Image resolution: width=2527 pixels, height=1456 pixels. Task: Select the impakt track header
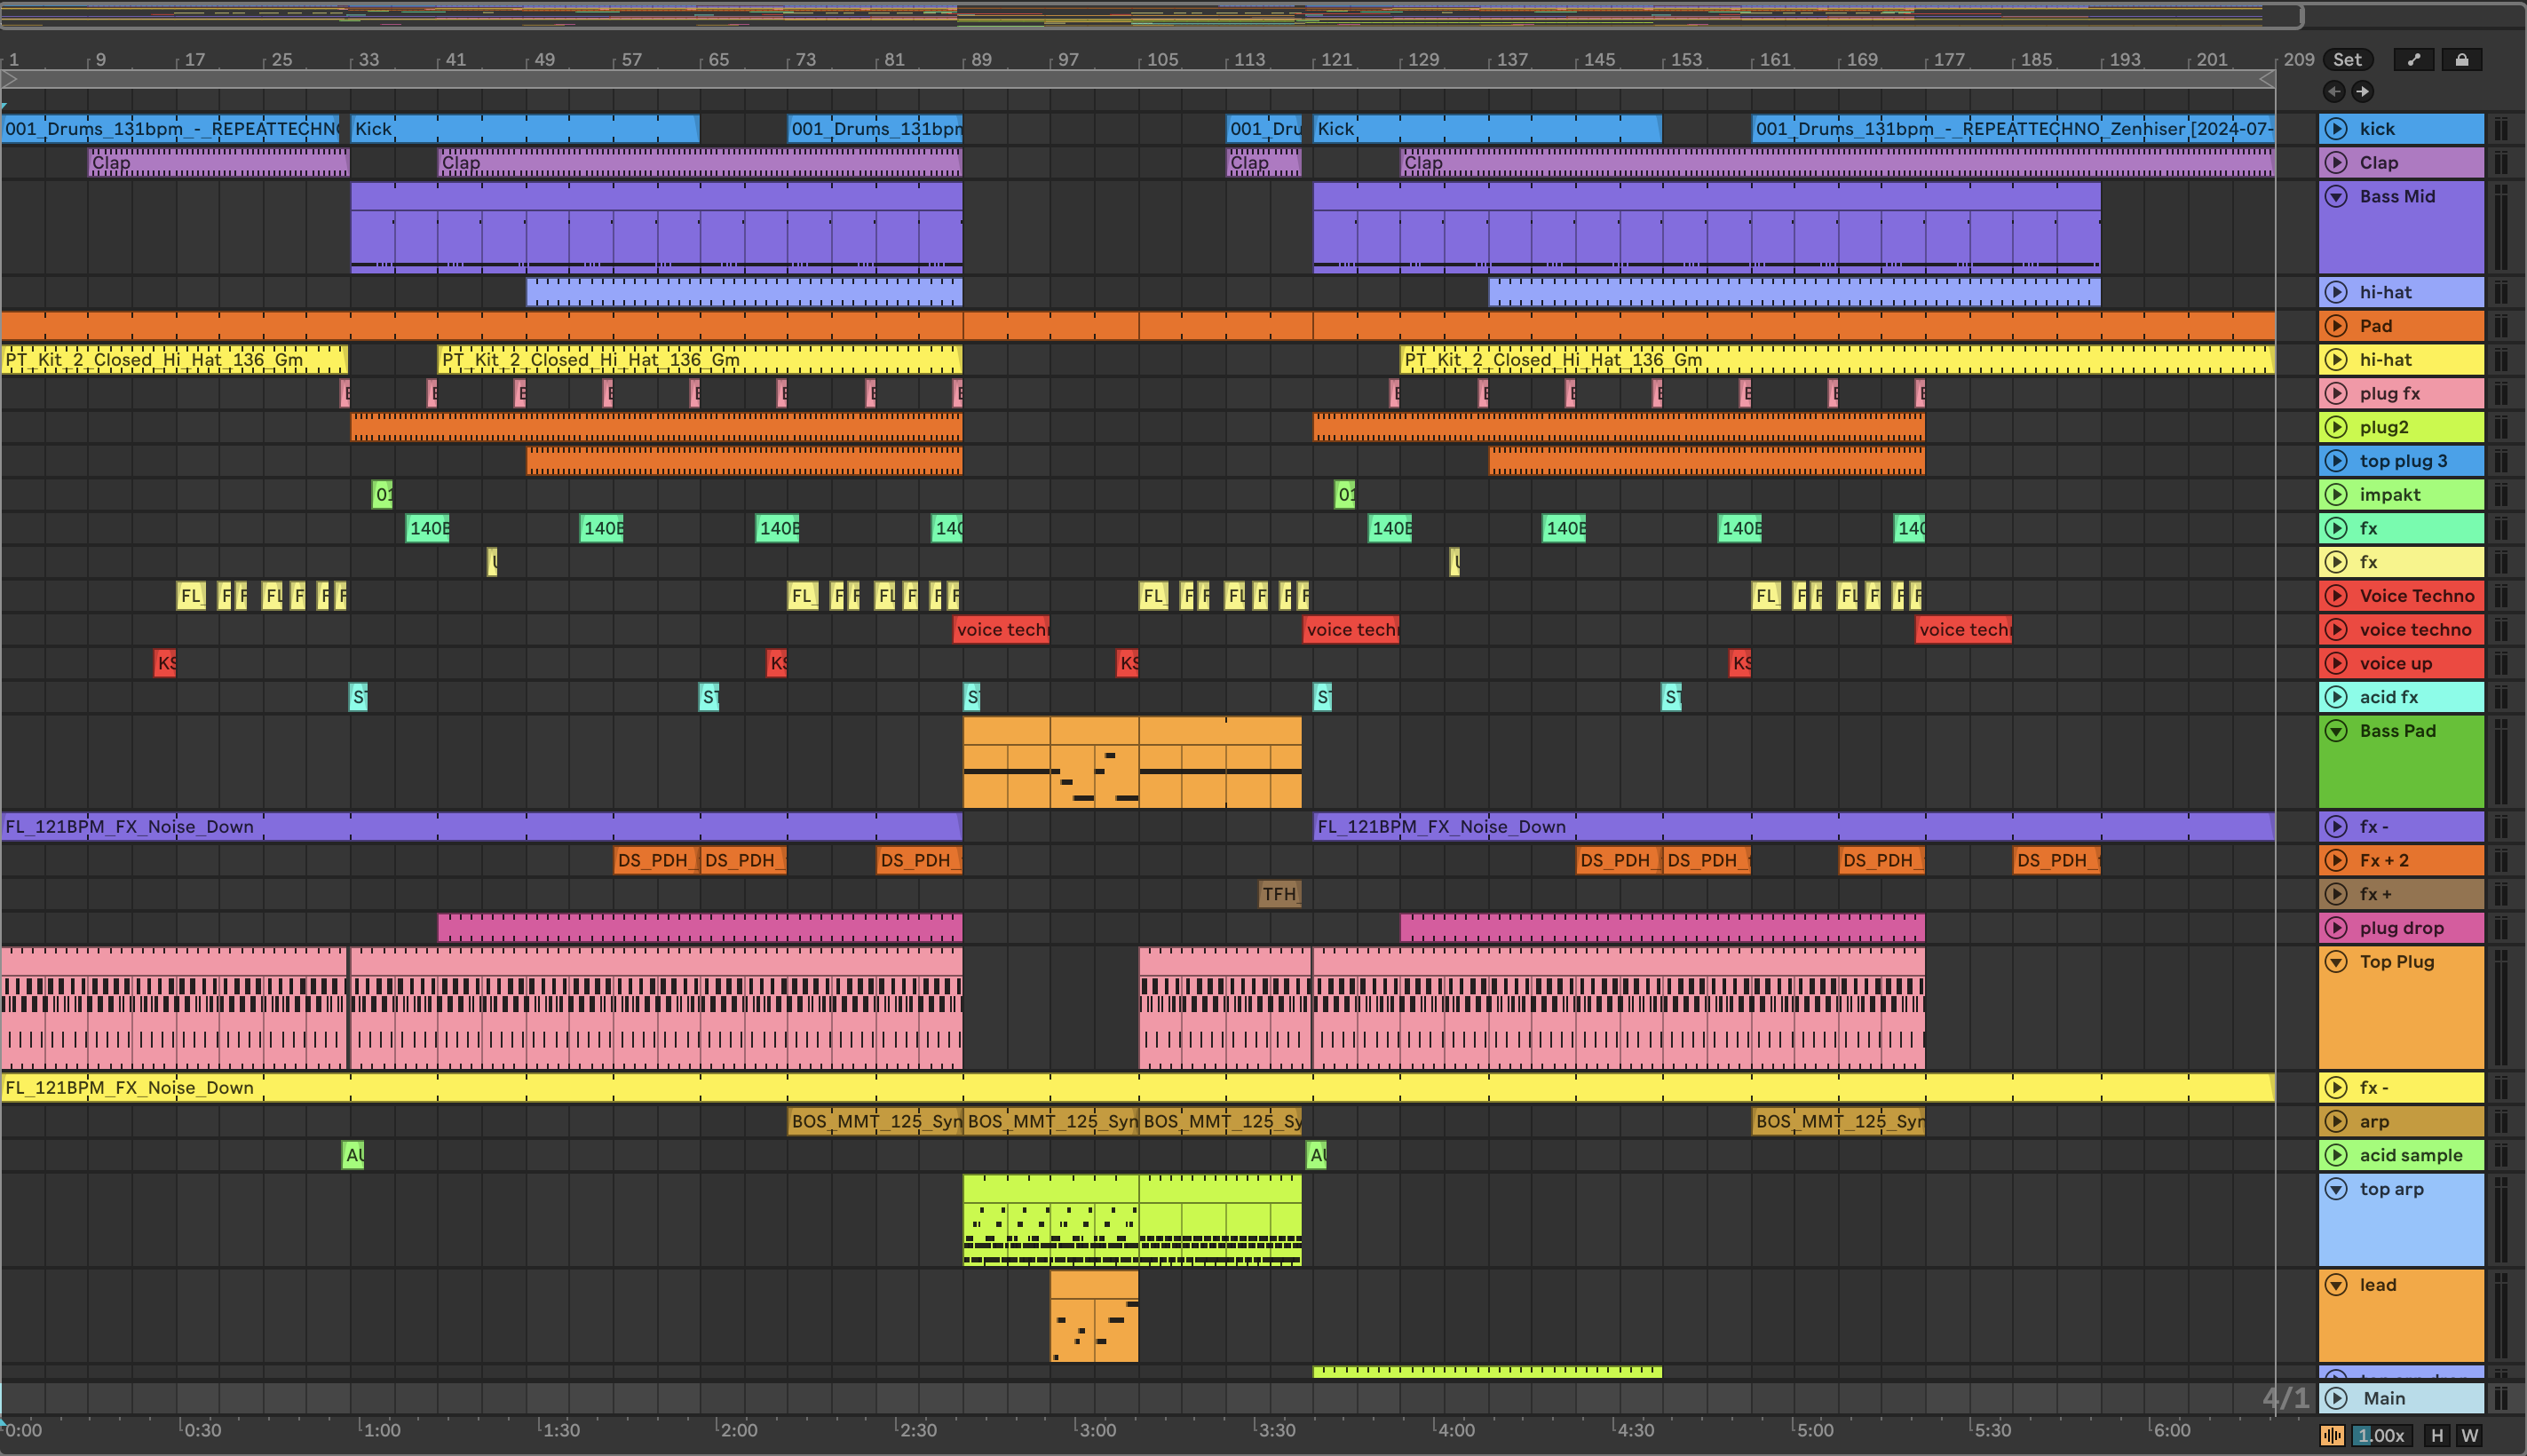click(x=2420, y=495)
